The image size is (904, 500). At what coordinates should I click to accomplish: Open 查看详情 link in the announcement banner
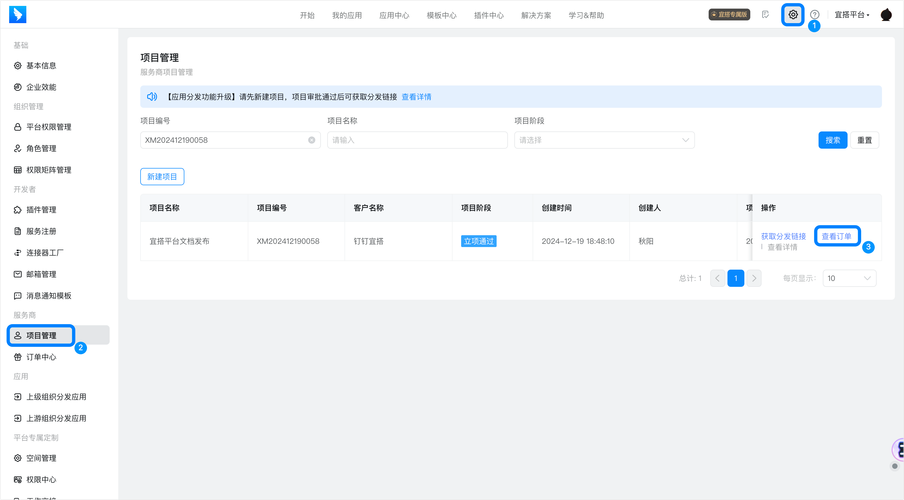pos(416,97)
